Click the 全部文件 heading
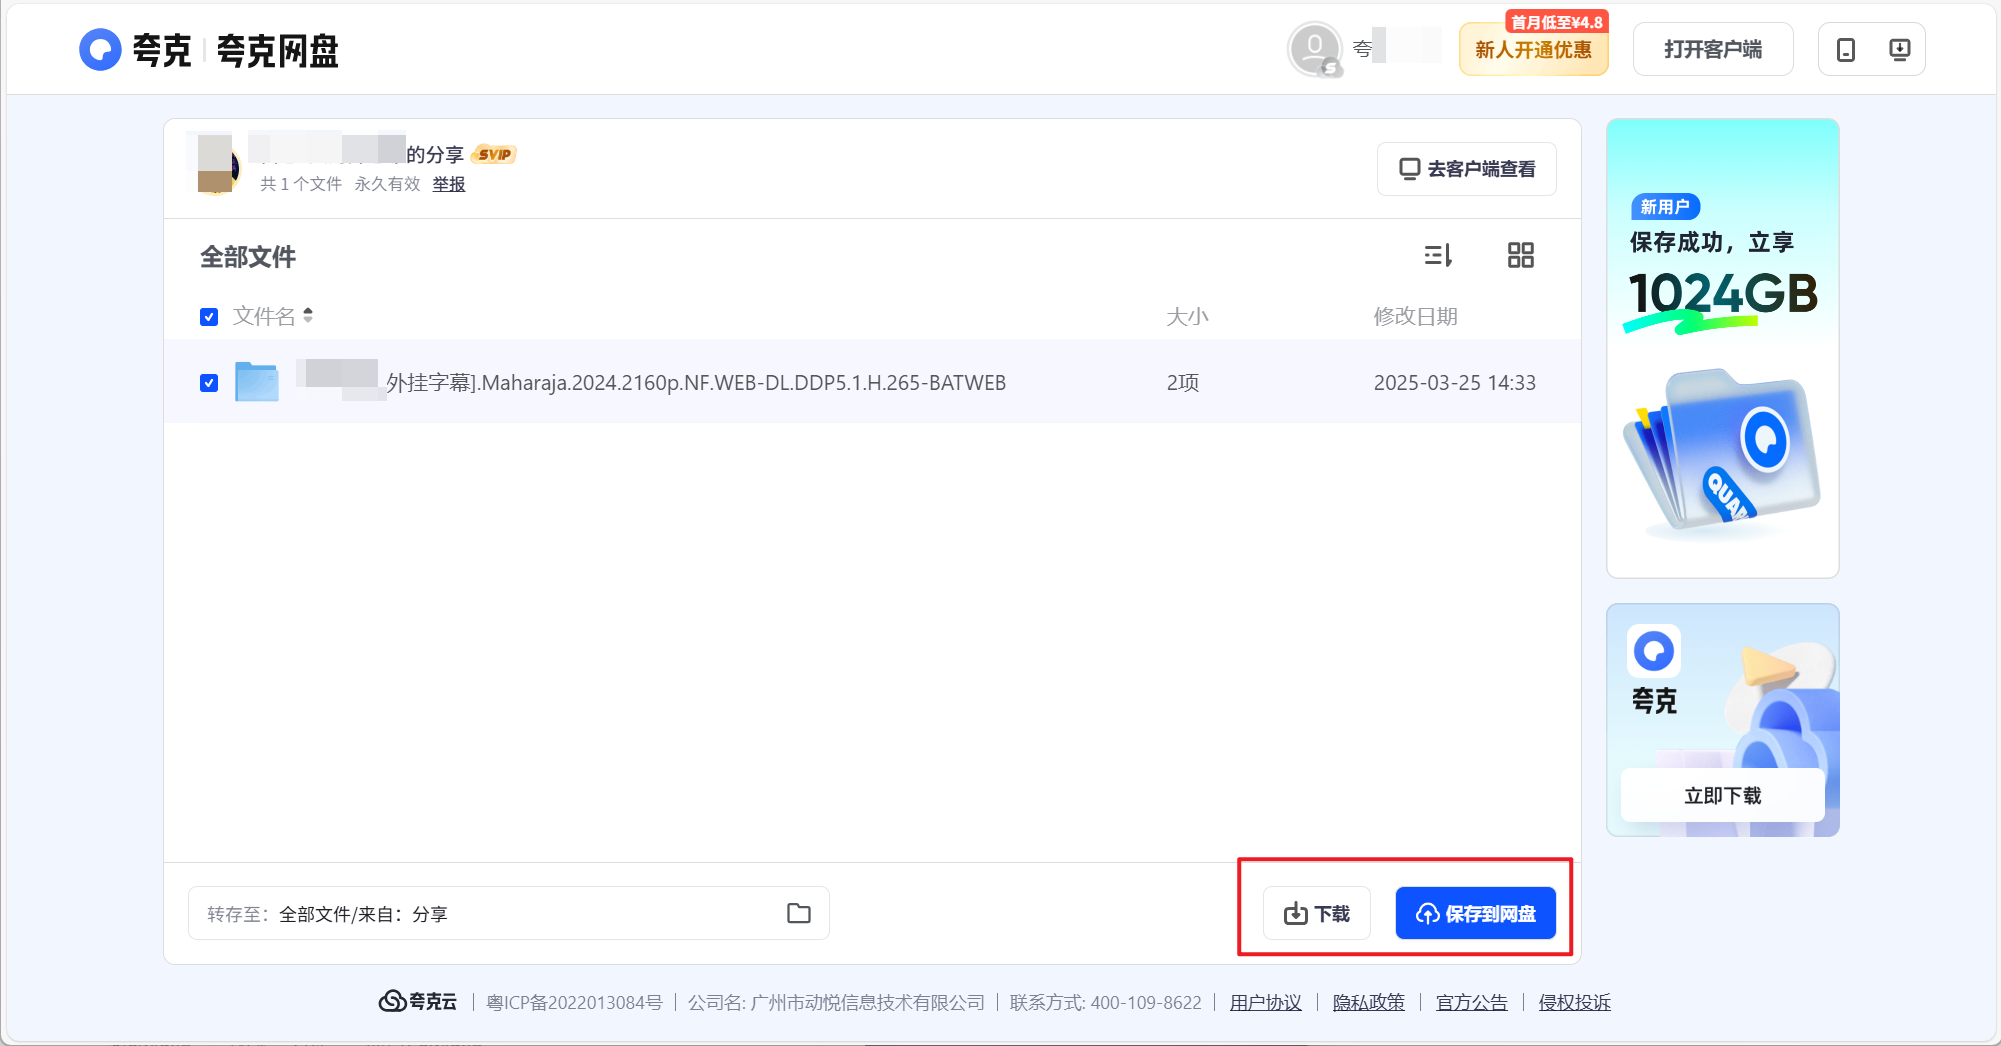Screen dimensions: 2001x1046 (x=248, y=257)
